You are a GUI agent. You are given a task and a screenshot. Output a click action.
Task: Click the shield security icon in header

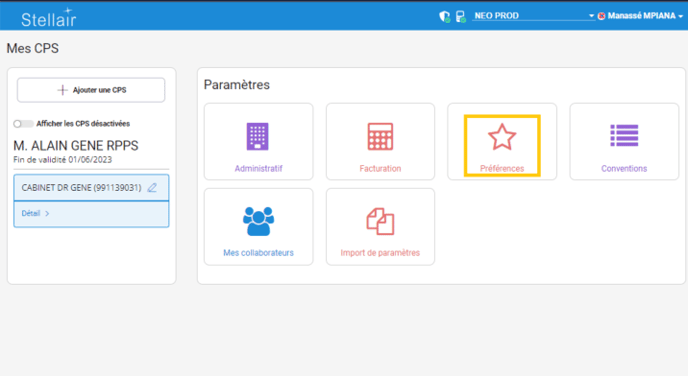pyautogui.click(x=444, y=17)
